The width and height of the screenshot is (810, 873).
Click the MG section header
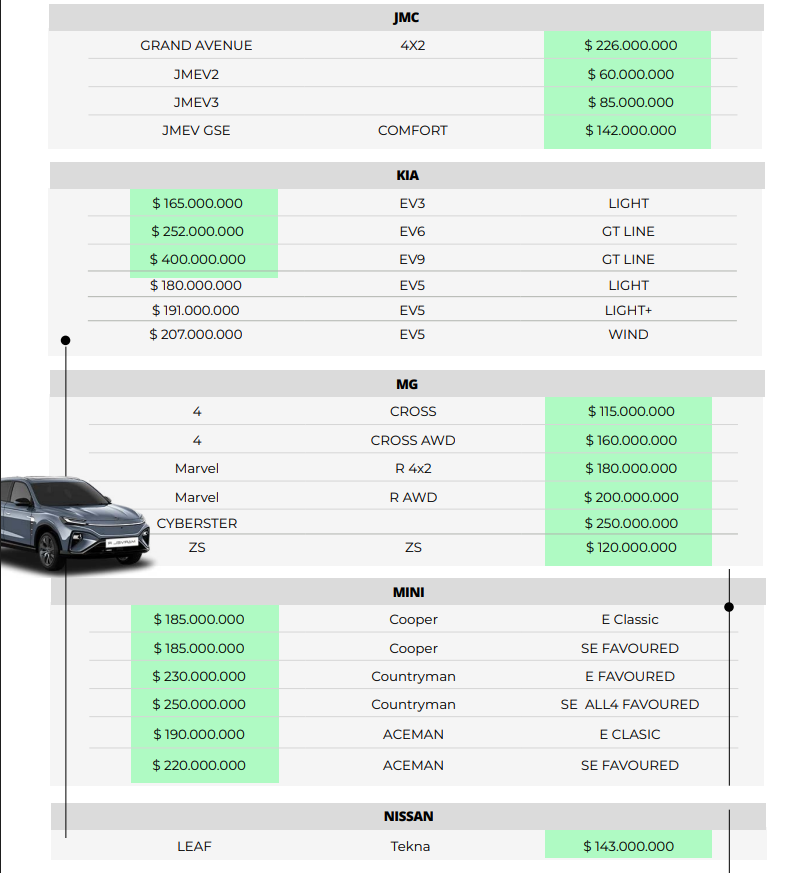point(407,384)
